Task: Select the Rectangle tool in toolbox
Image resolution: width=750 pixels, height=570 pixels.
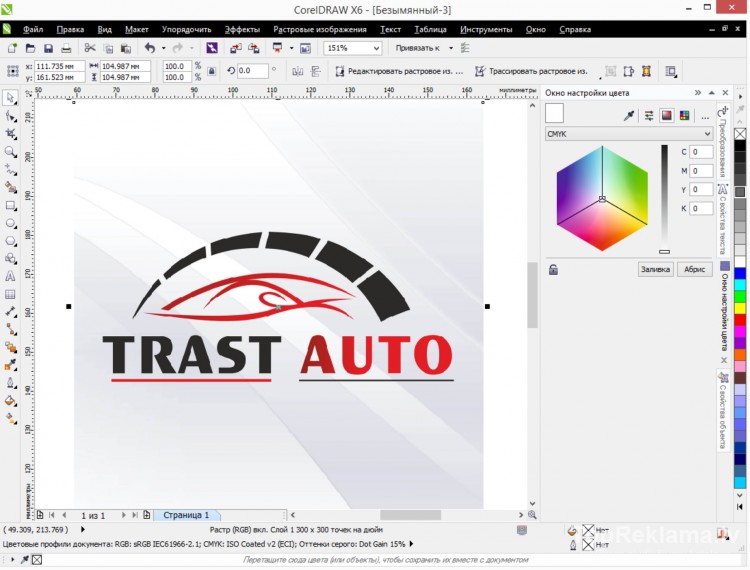Action: (10, 205)
